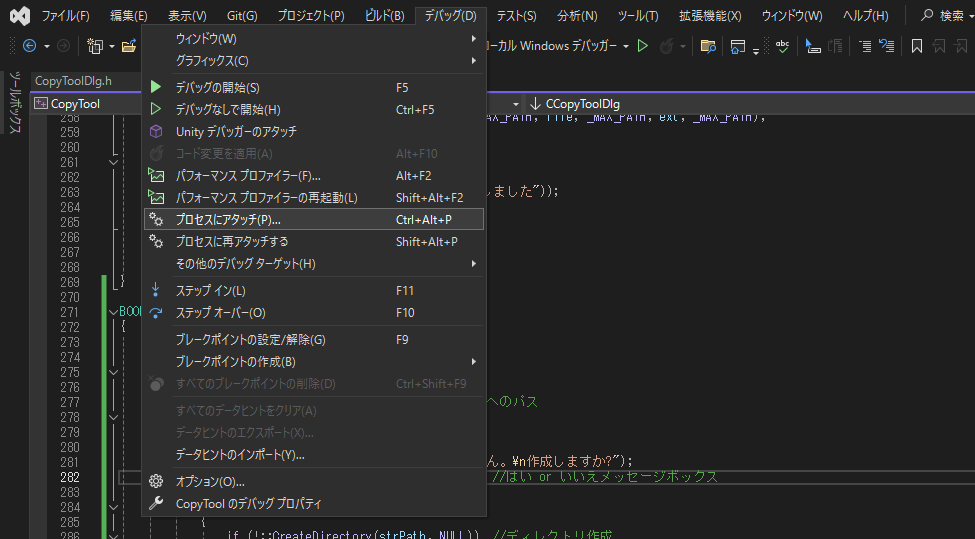The image size is (975, 539).
Task: Switch to the CopyToolDlg.h tab
Action: tap(72, 81)
